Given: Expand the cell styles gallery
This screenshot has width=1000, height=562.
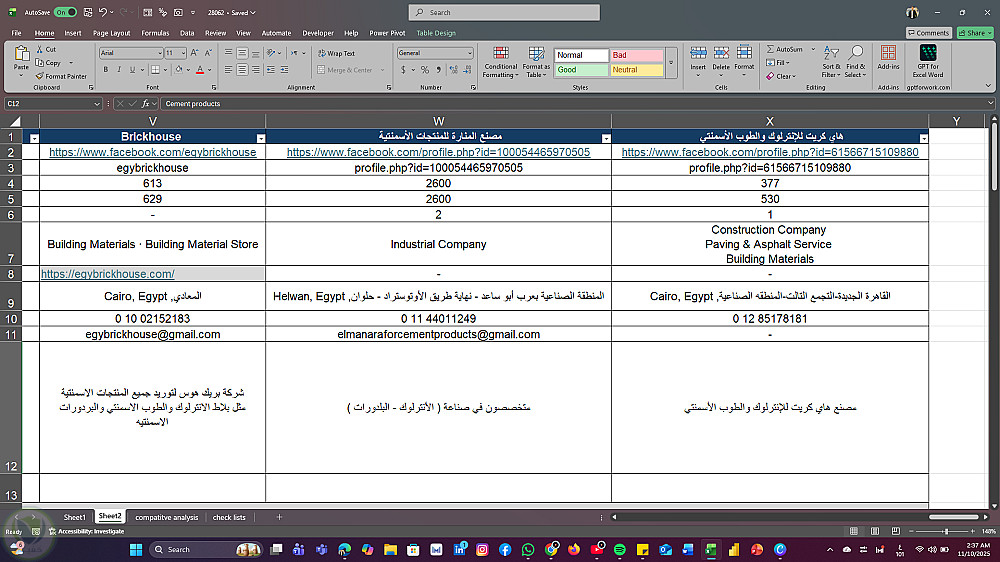Looking at the screenshot, I should pos(671,63).
